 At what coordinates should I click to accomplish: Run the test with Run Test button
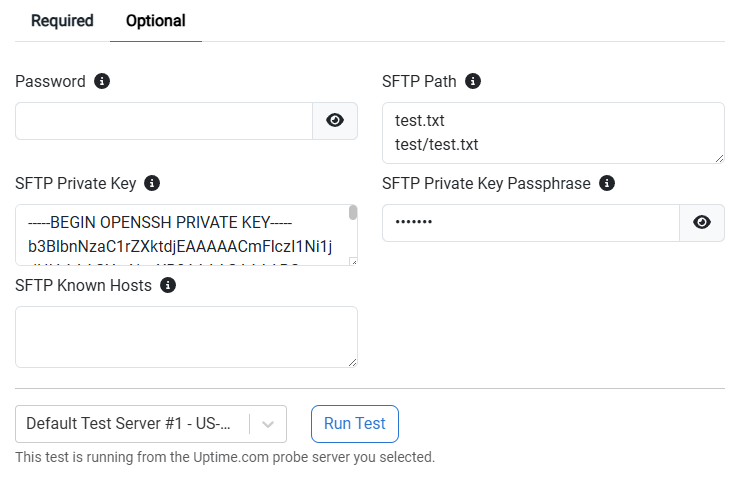354,424
